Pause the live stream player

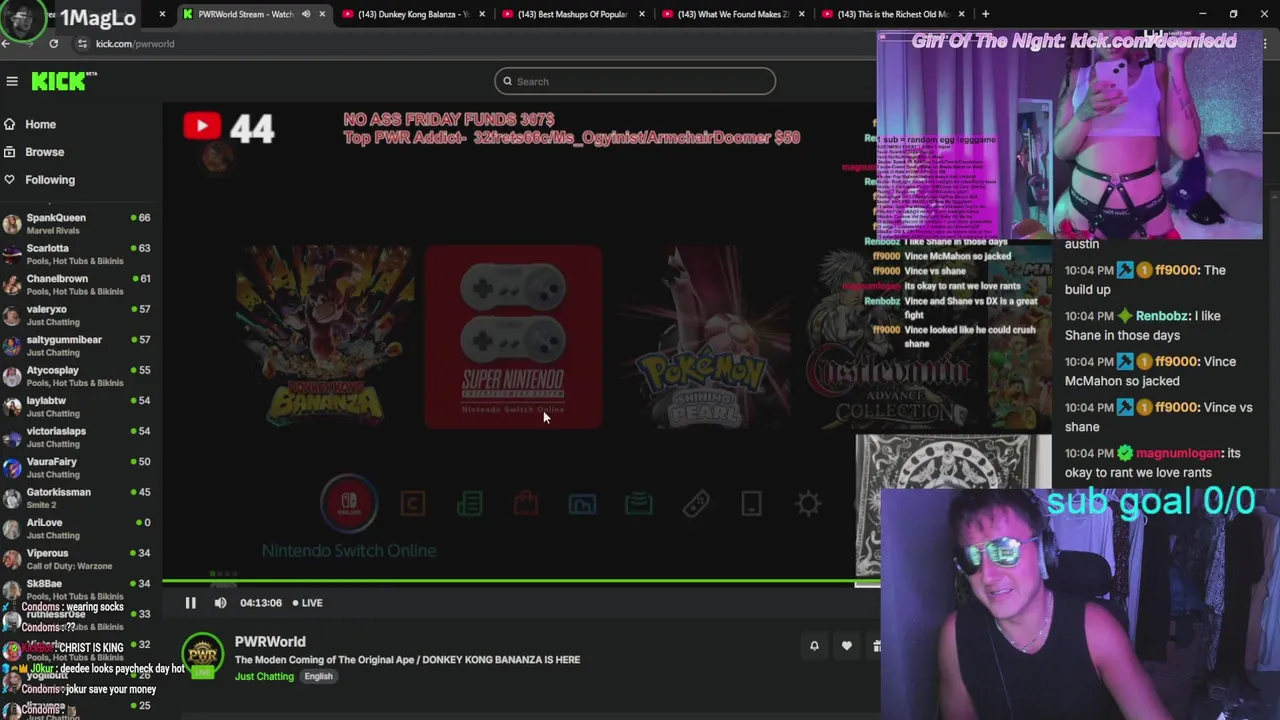190,603
